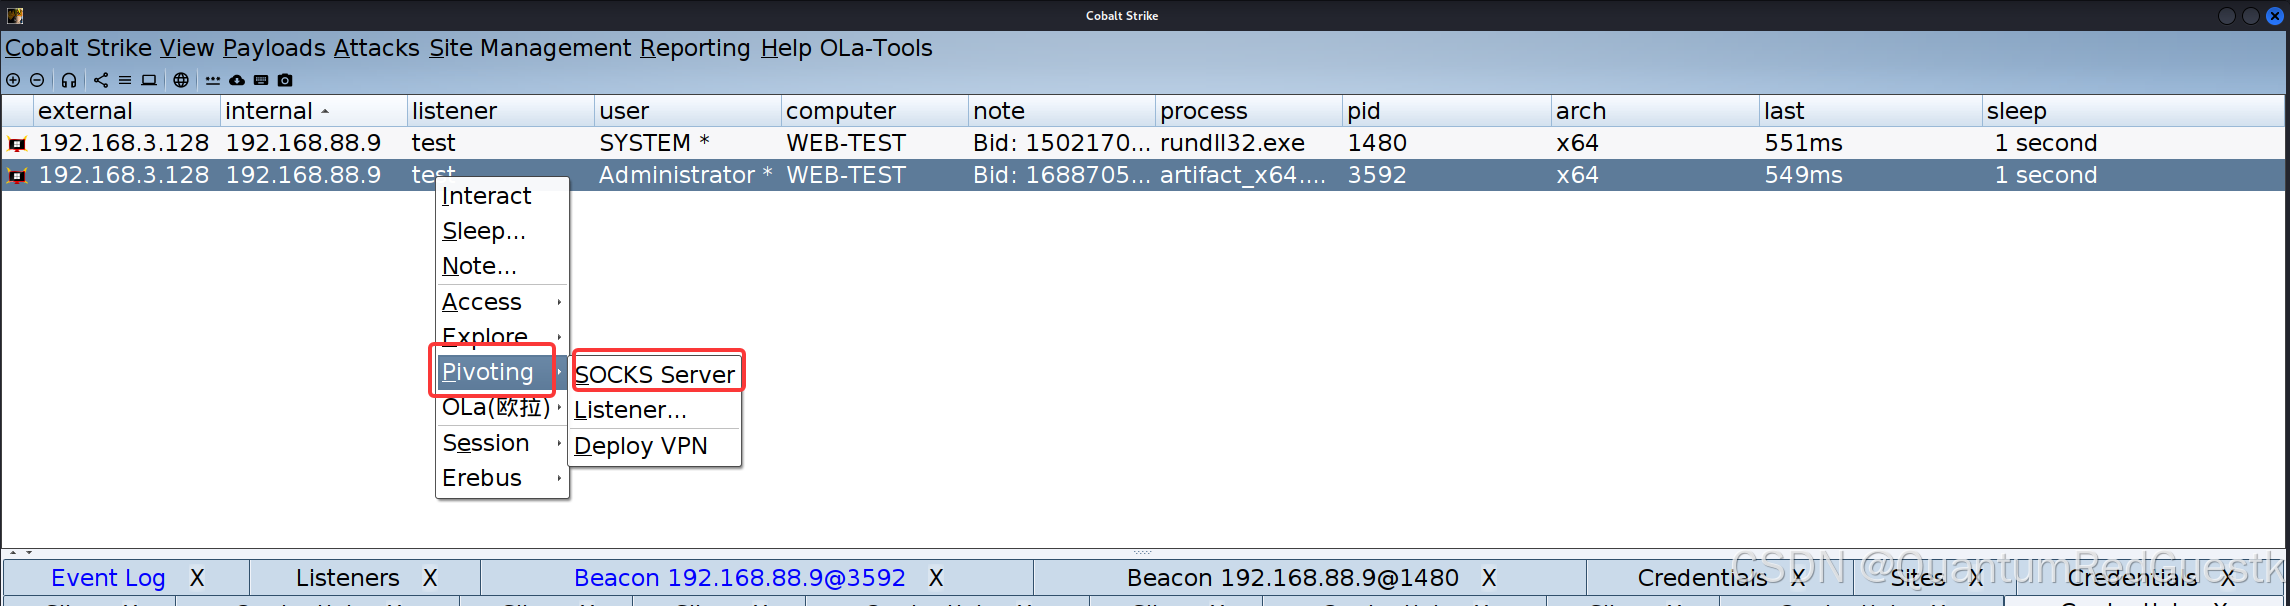Viewport: 2290px width, 606px height.
Task: Choose Listener... from Pivoting submenu
Action: 655,410
